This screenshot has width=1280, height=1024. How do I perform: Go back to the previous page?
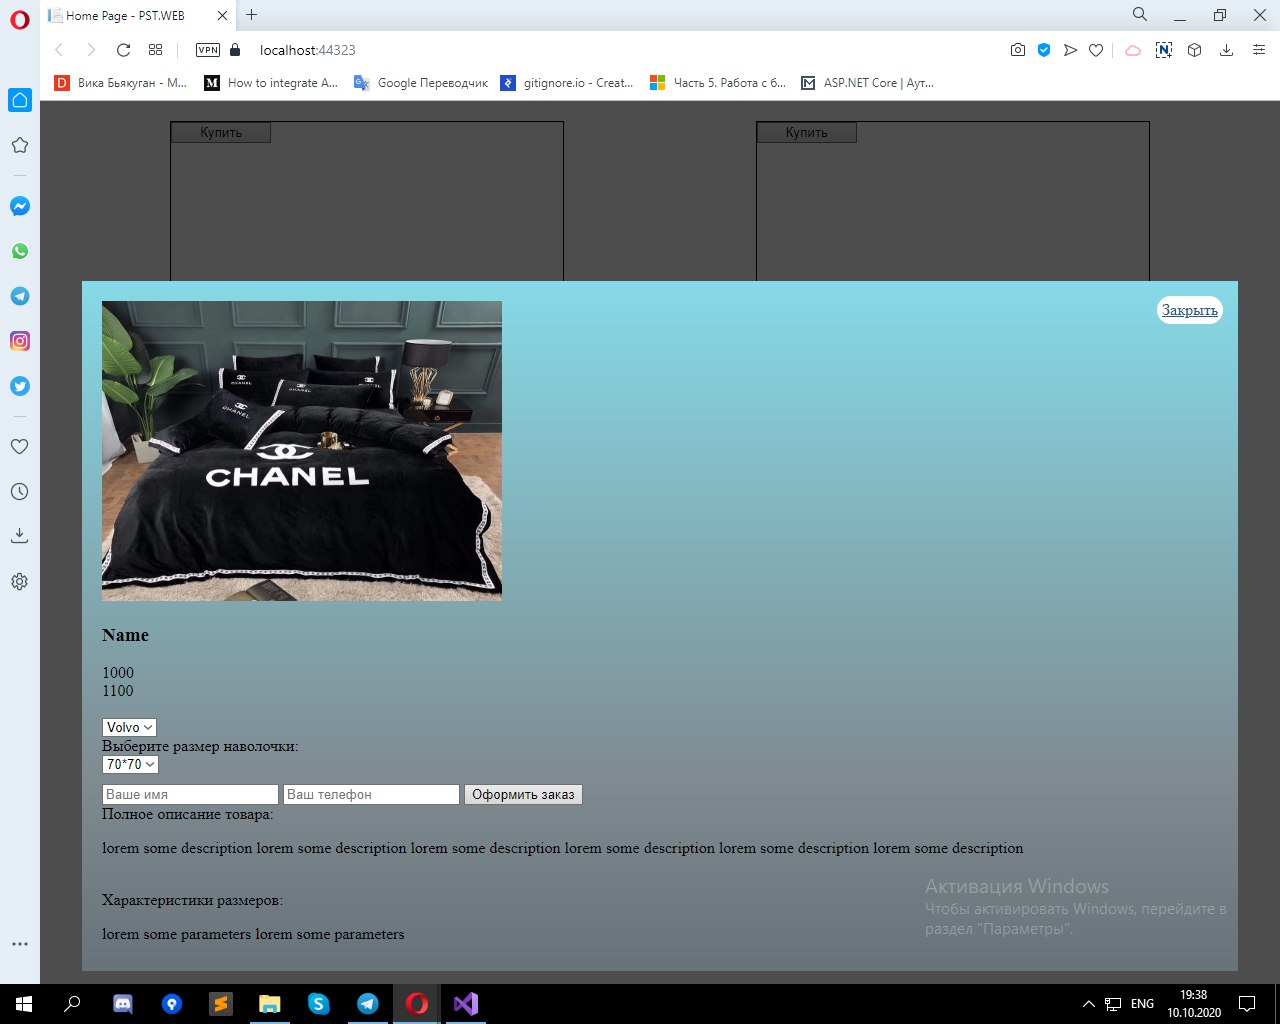click(59, 50)
